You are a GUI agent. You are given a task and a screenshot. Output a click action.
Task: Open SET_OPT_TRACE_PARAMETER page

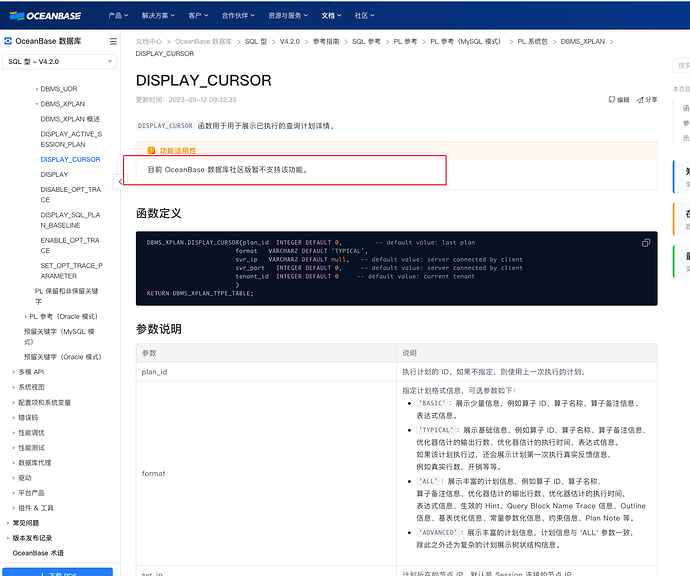click(72, 271)
